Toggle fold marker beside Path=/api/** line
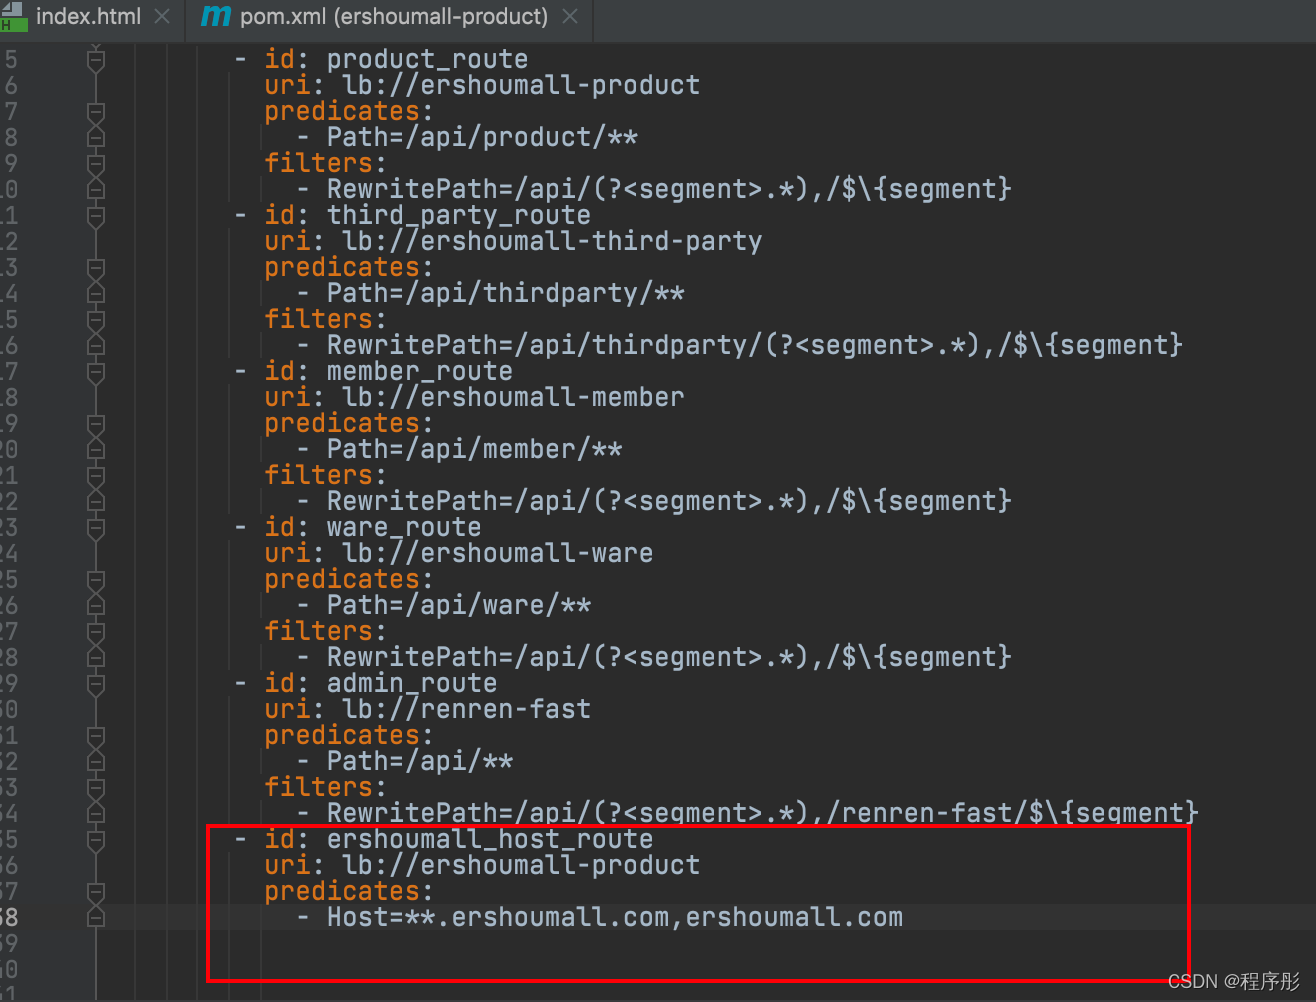Image resolution: width=1316 pixels, height=1002 pixels. [96, 762]
